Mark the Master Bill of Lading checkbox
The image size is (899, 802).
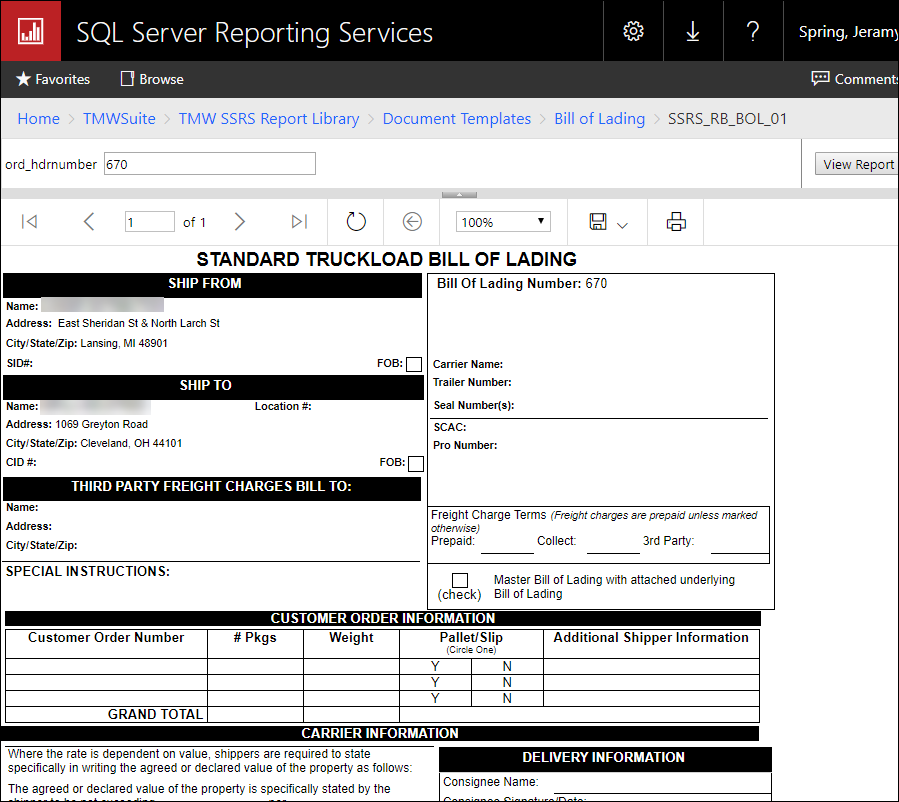(x=459, y=580)
